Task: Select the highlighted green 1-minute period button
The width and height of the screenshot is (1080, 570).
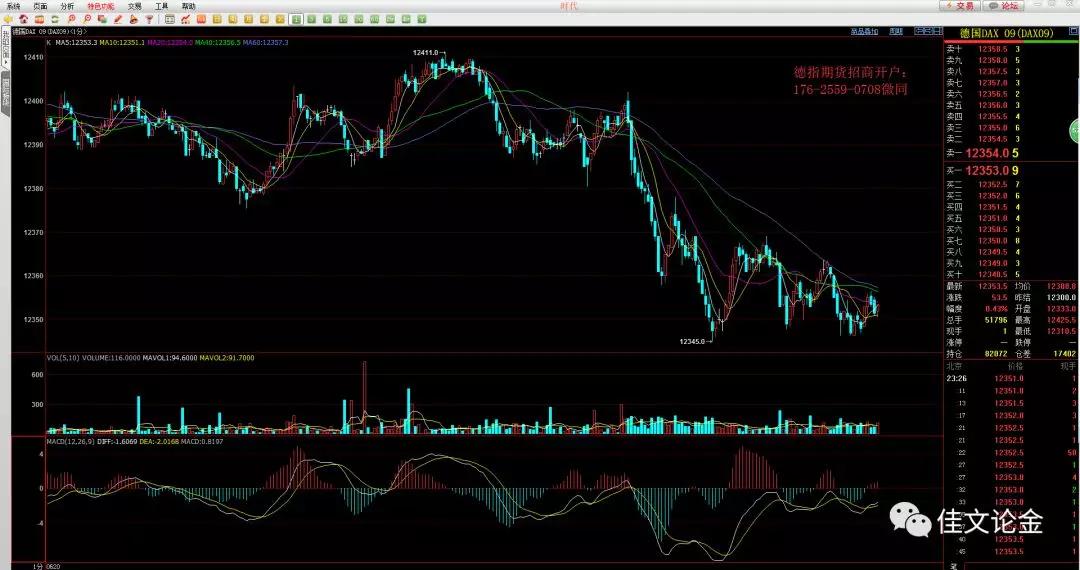Action: (x=296, y=19)
